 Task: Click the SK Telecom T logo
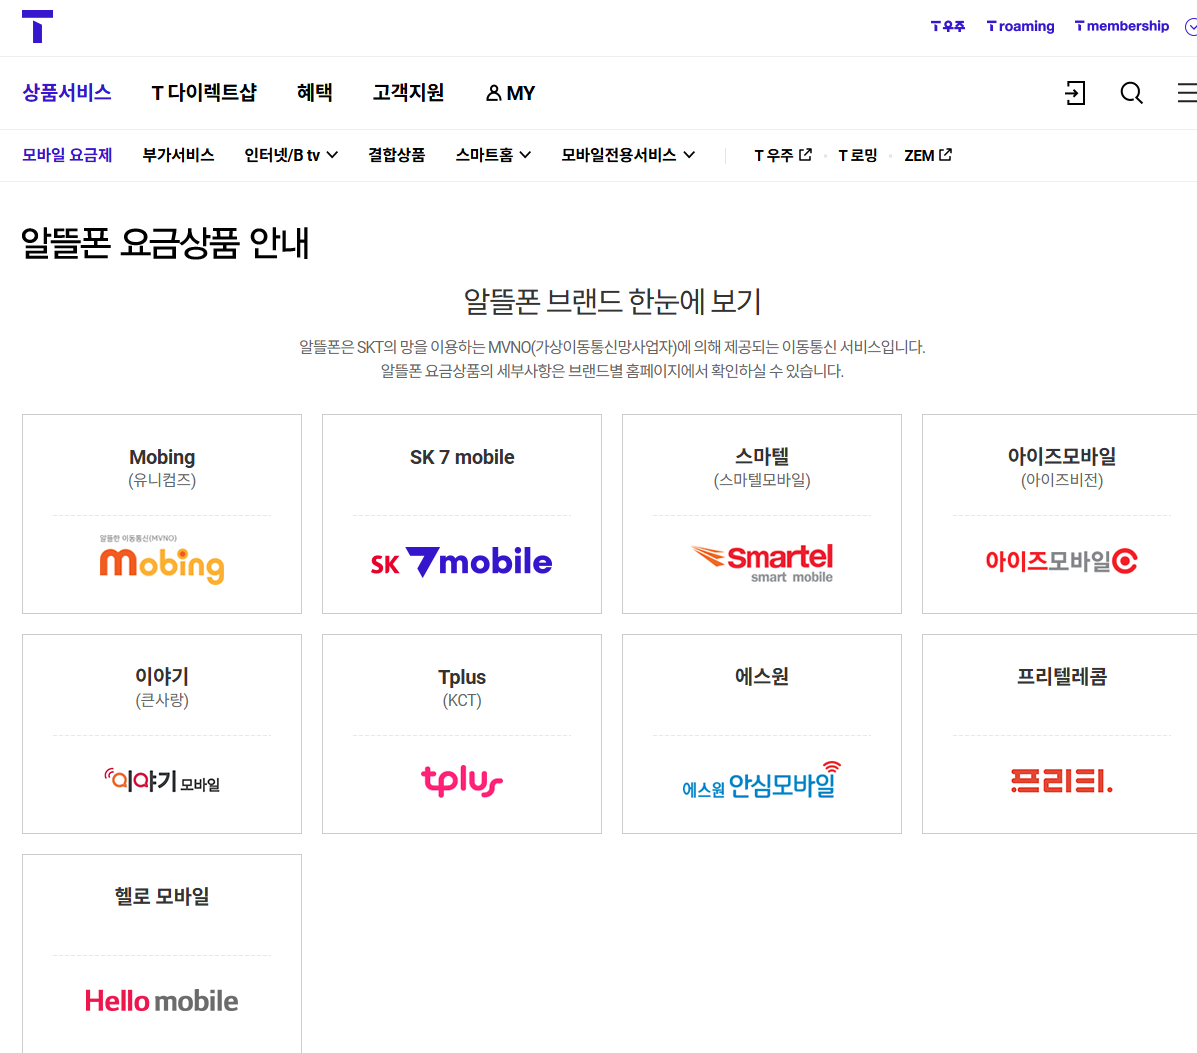pos(38,27)
